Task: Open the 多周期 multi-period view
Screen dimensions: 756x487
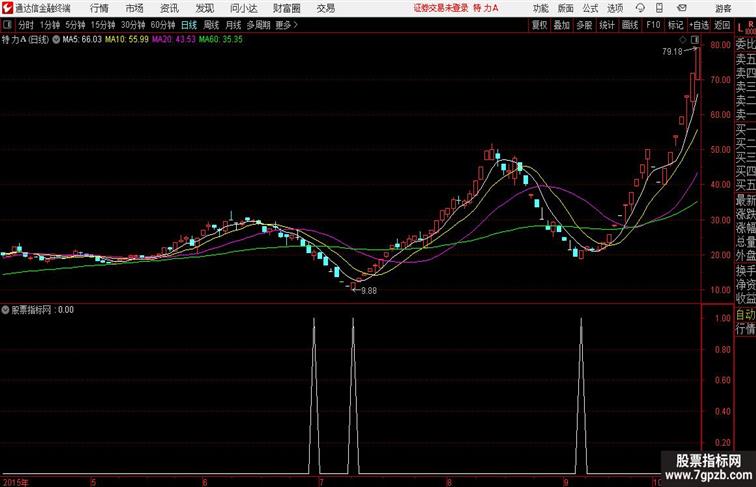Action: coord(259,25)
